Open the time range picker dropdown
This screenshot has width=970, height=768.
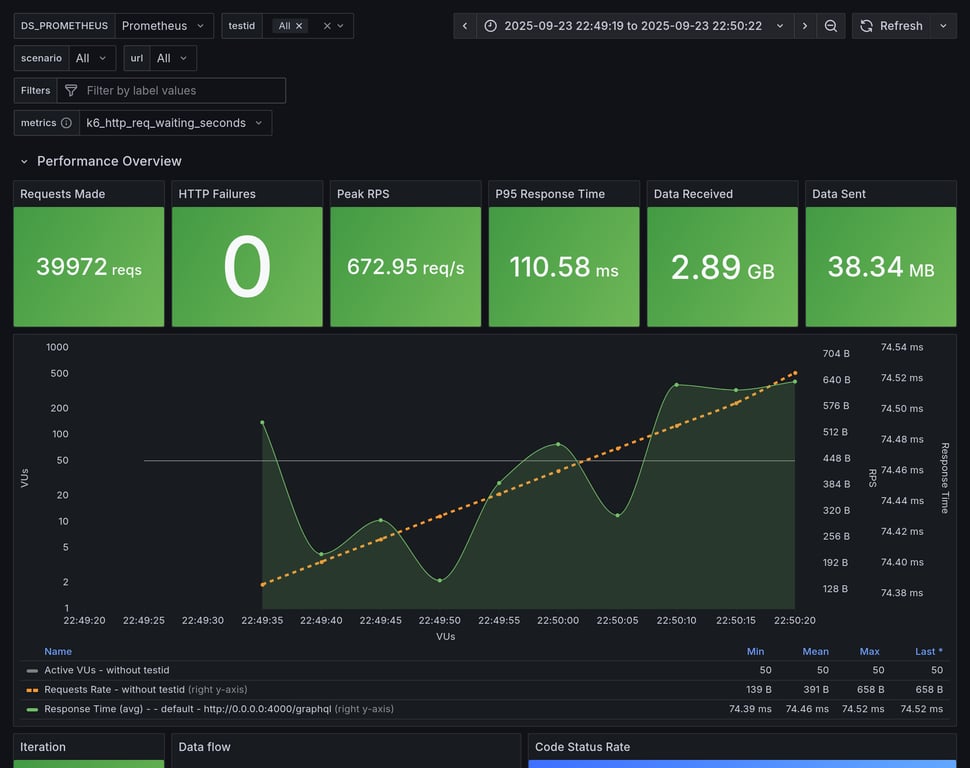click(635, 26)
